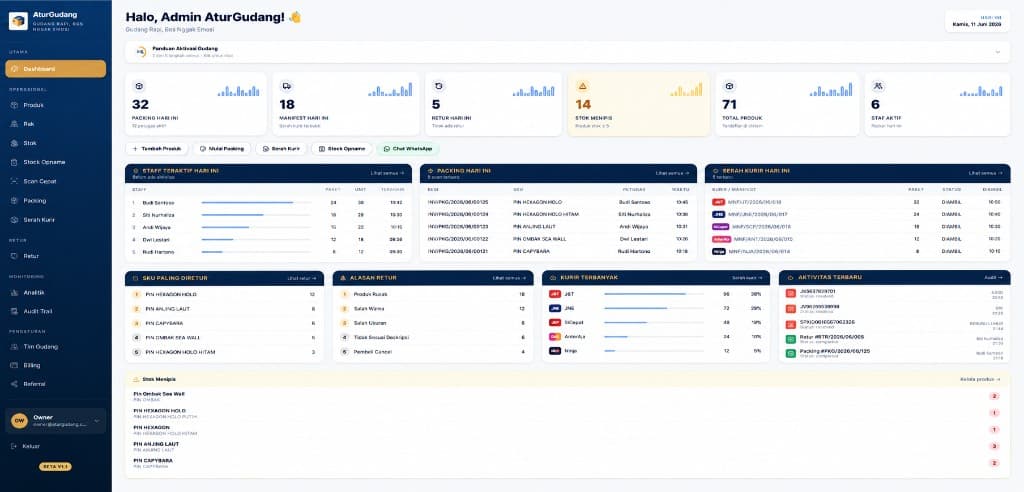The width and height of the screenshot is (1024, 492).
Task: Click the green icon beside Packing #PKG activity
Action: tap(791, 353)
